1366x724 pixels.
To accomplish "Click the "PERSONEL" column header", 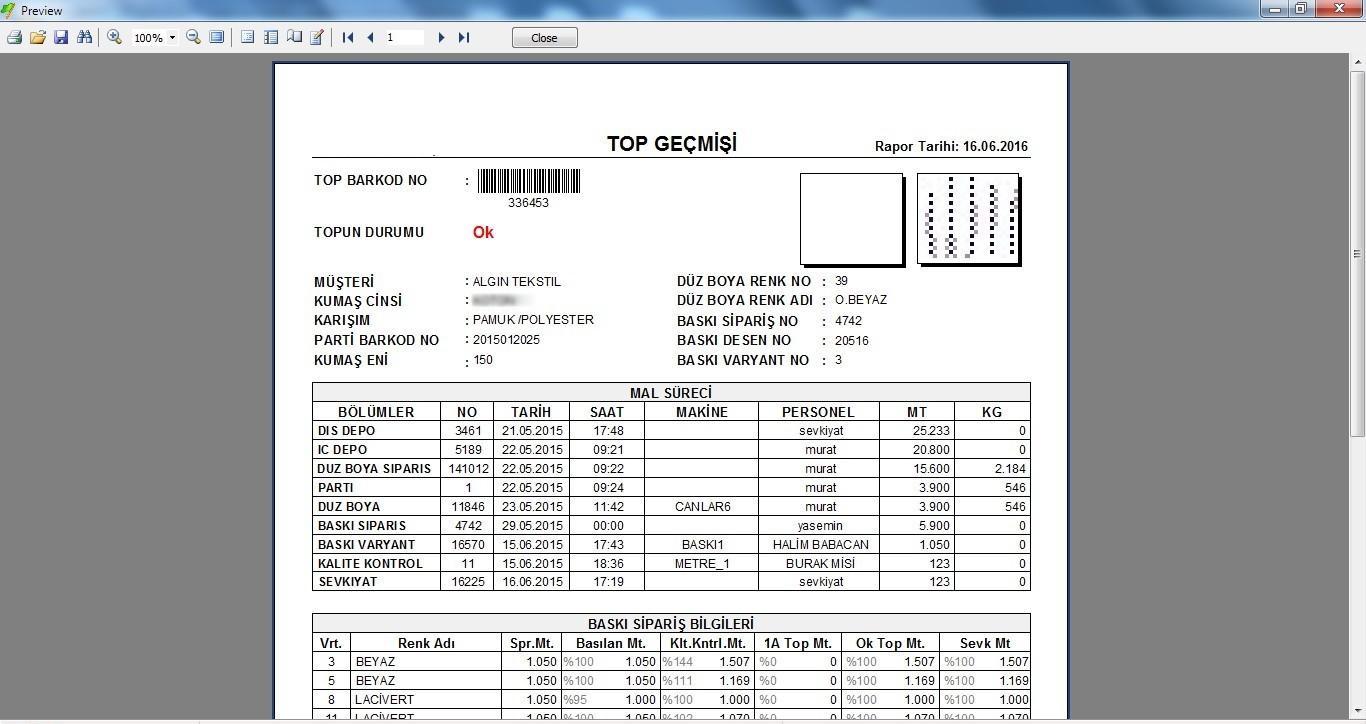I will (818, 412).
